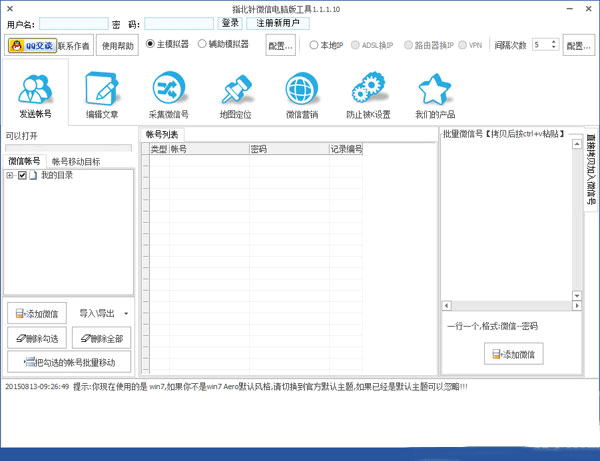Viewport: 600px width, 461px height.
Task: Click the batch box horizontal scrollbar track
Action: pyautogui.click(x=512, y=306)
